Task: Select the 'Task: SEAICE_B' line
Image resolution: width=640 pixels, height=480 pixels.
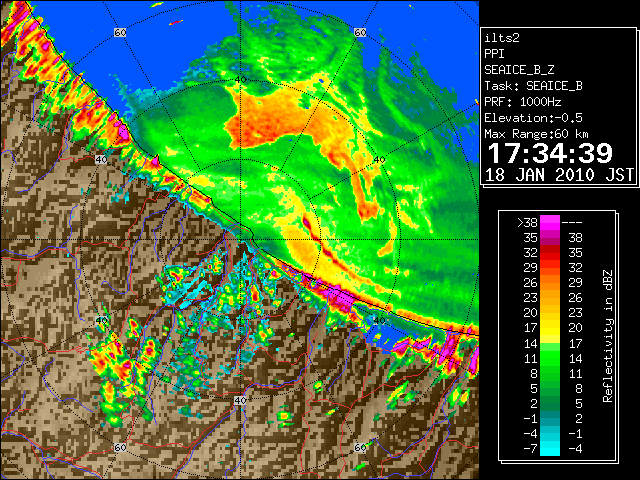Action: [533, 86]
